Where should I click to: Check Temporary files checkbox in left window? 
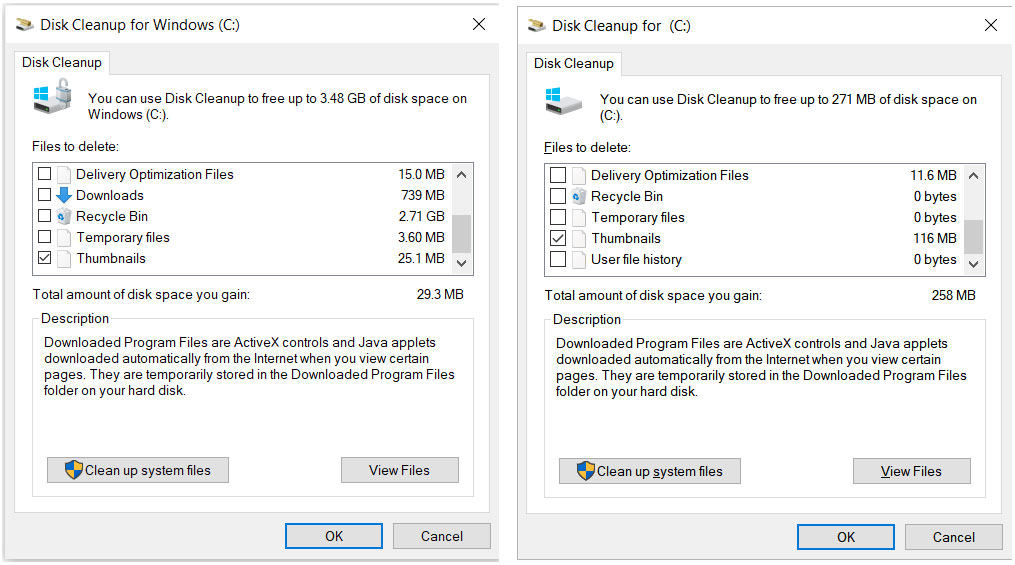44,236
